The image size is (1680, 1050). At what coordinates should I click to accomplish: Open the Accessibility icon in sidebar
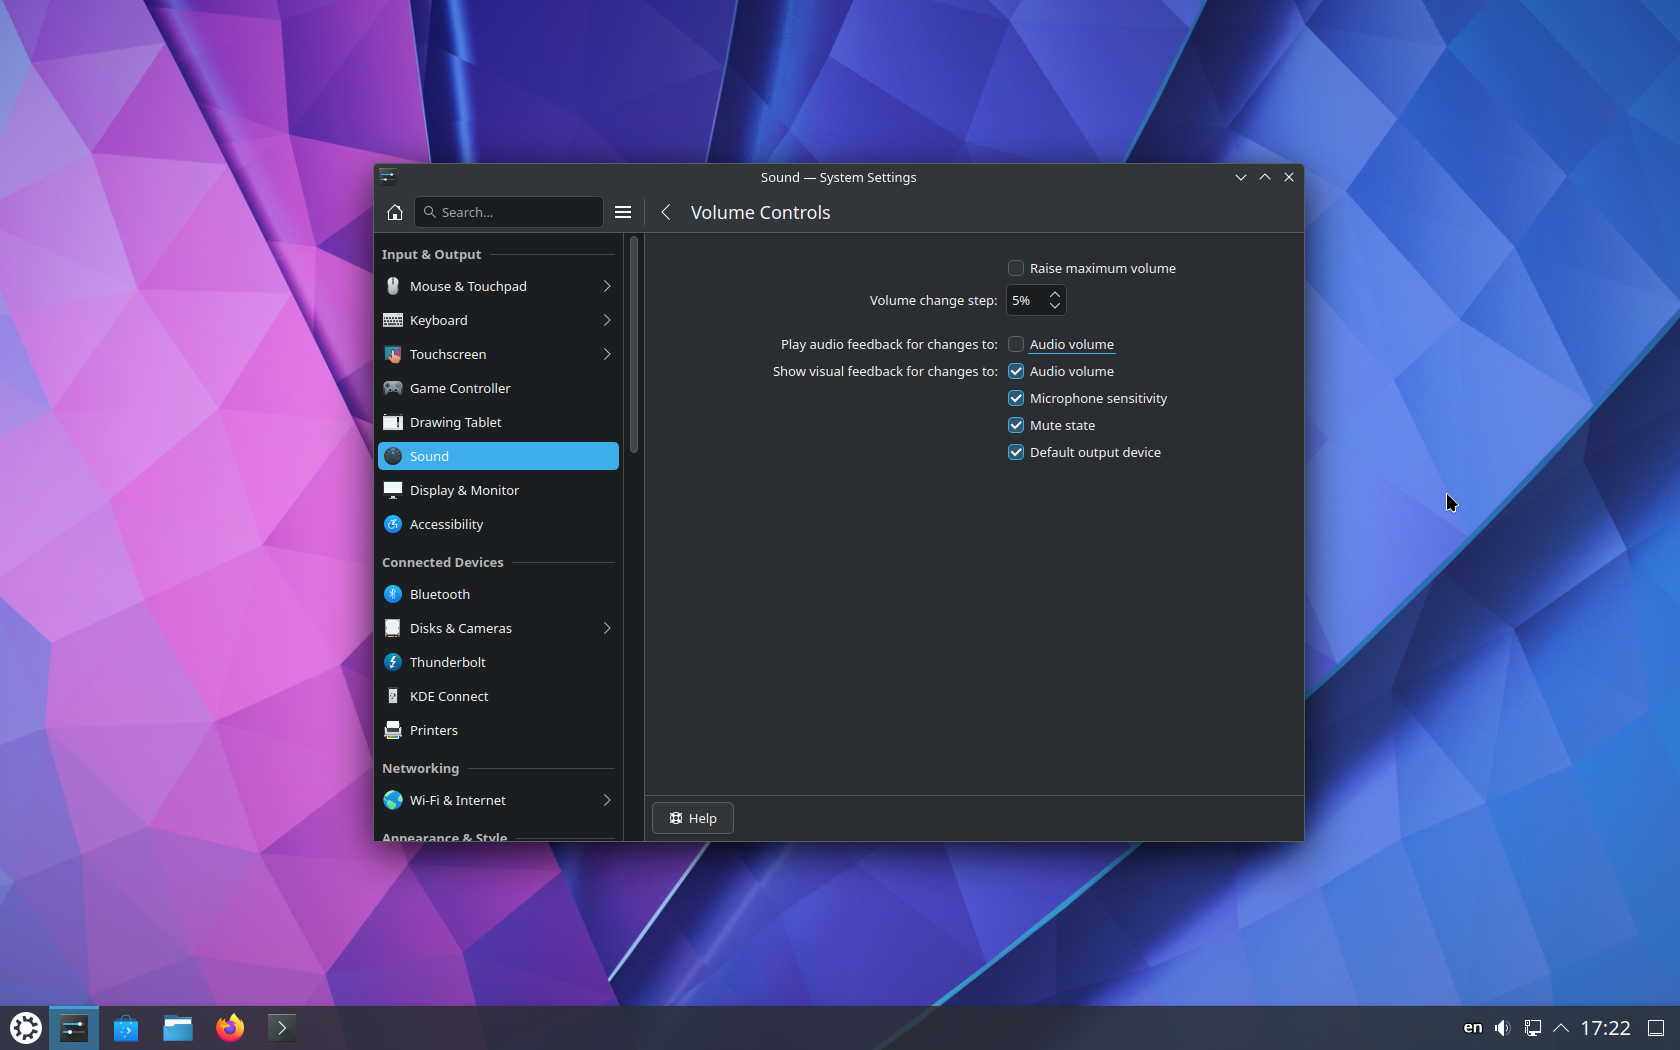(393, 524)
